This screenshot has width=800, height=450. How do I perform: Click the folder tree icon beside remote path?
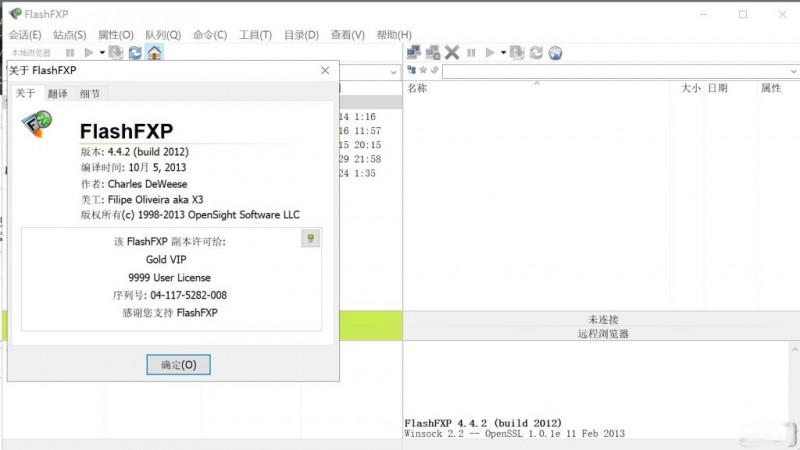pos(411,70)
